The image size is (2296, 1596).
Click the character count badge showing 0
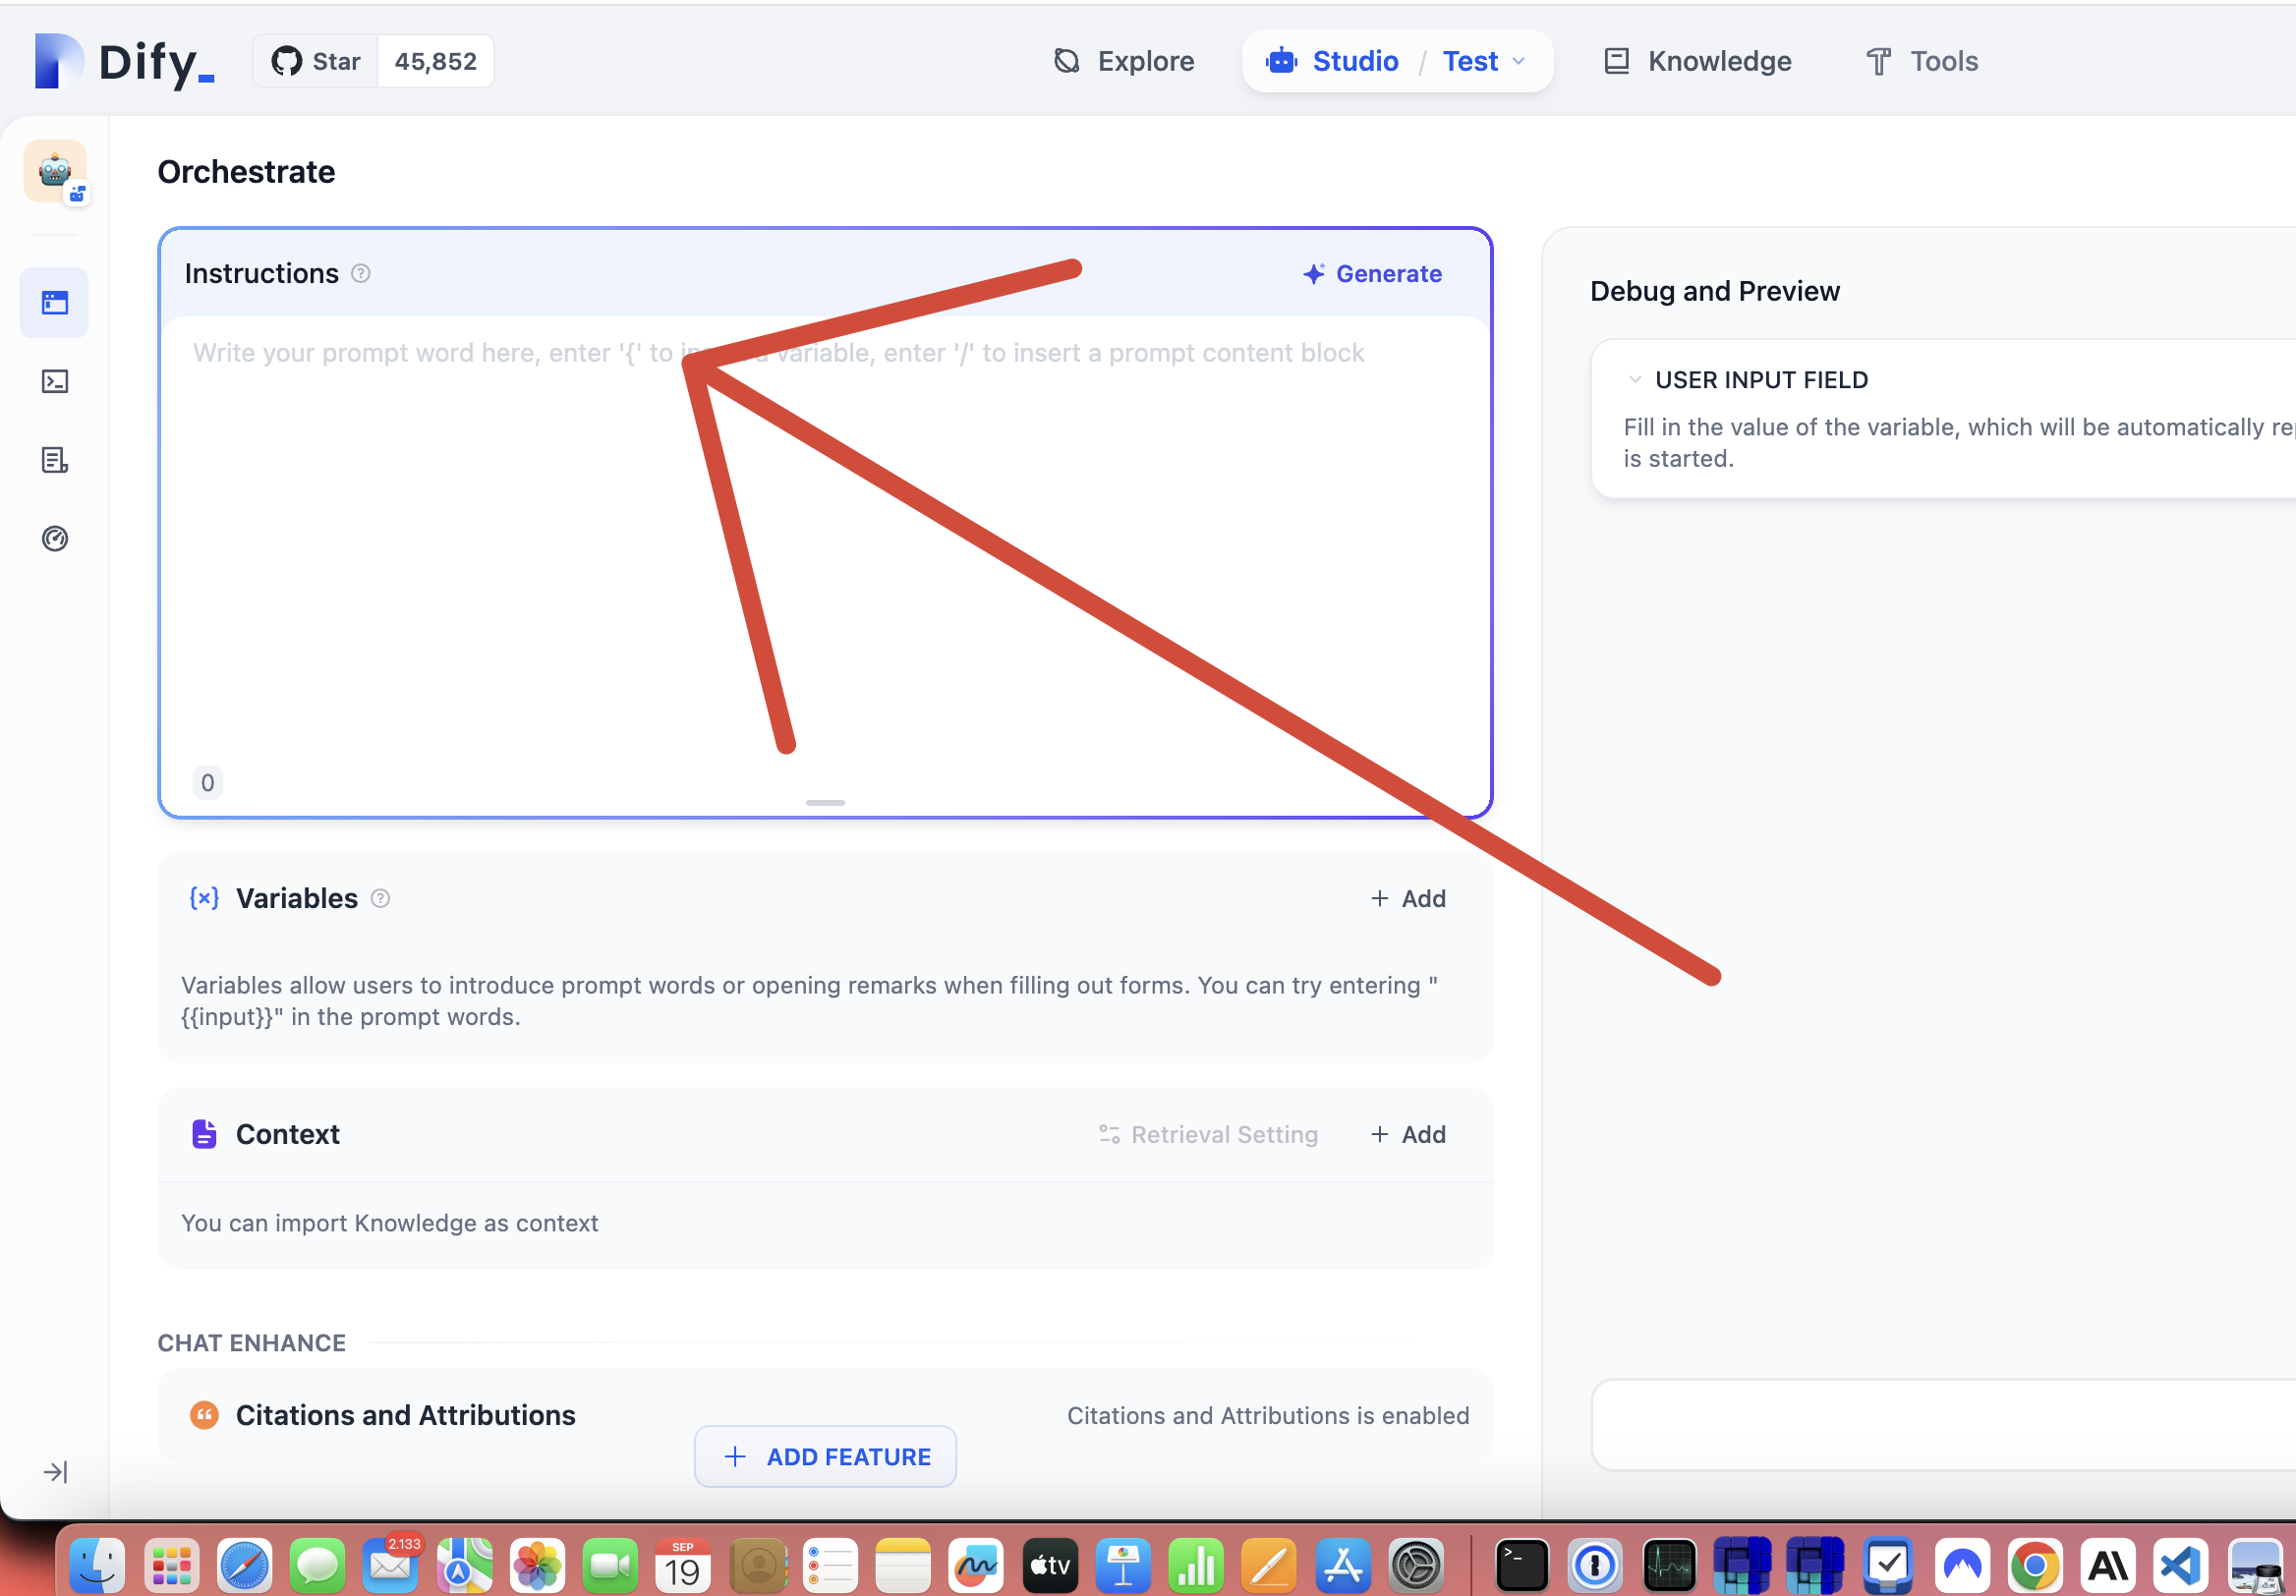point(208,782)
